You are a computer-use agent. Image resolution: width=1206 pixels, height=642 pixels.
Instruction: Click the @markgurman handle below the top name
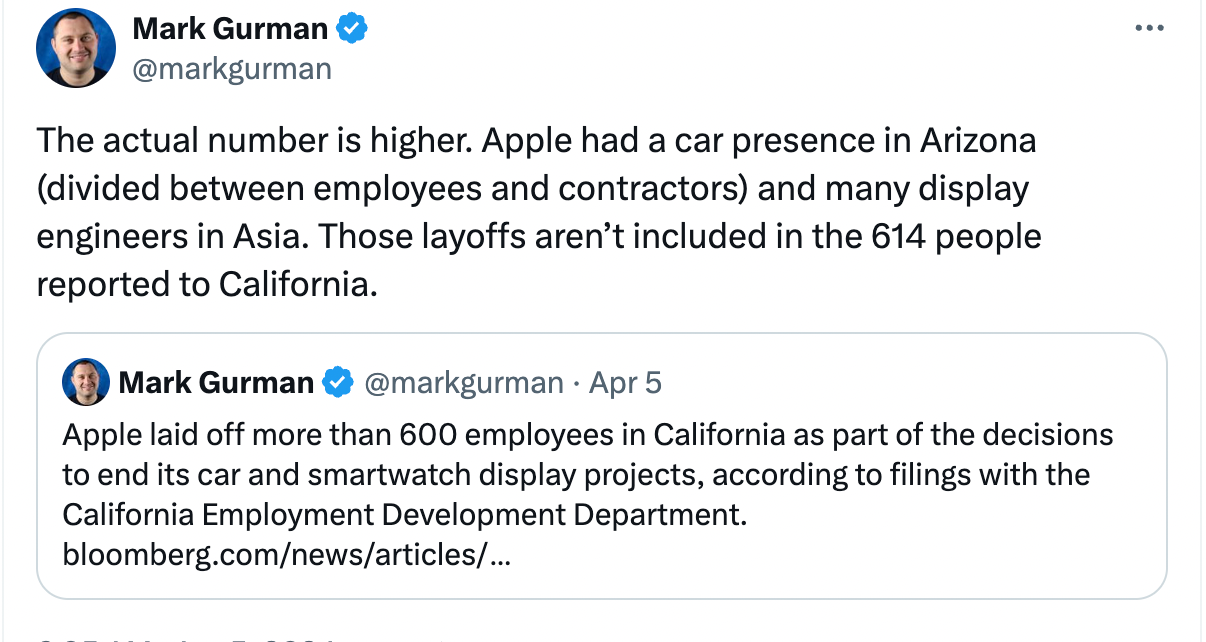[x=232, y=68]
